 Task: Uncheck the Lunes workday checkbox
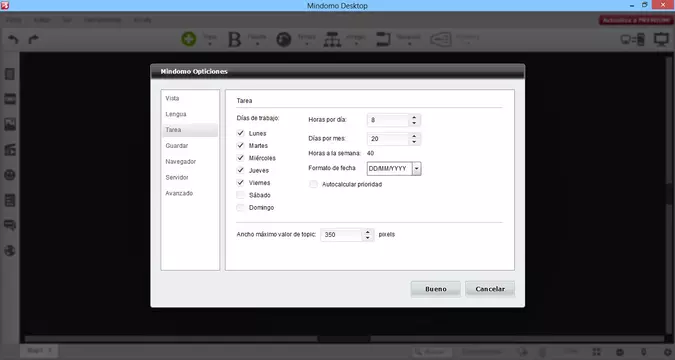click(241, 133)
